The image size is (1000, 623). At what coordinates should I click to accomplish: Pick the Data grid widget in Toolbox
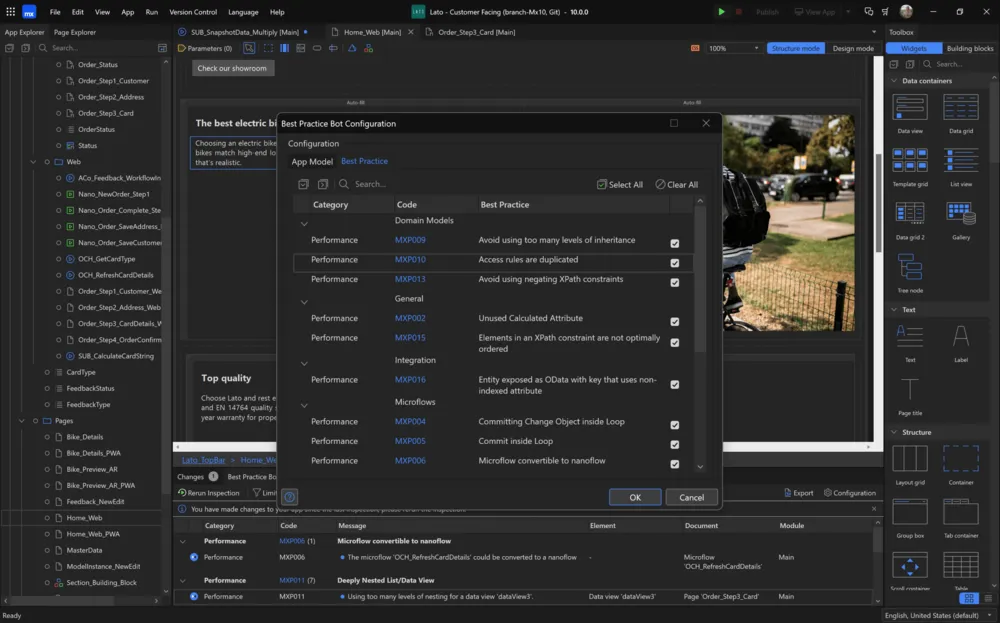pos(960,114)
